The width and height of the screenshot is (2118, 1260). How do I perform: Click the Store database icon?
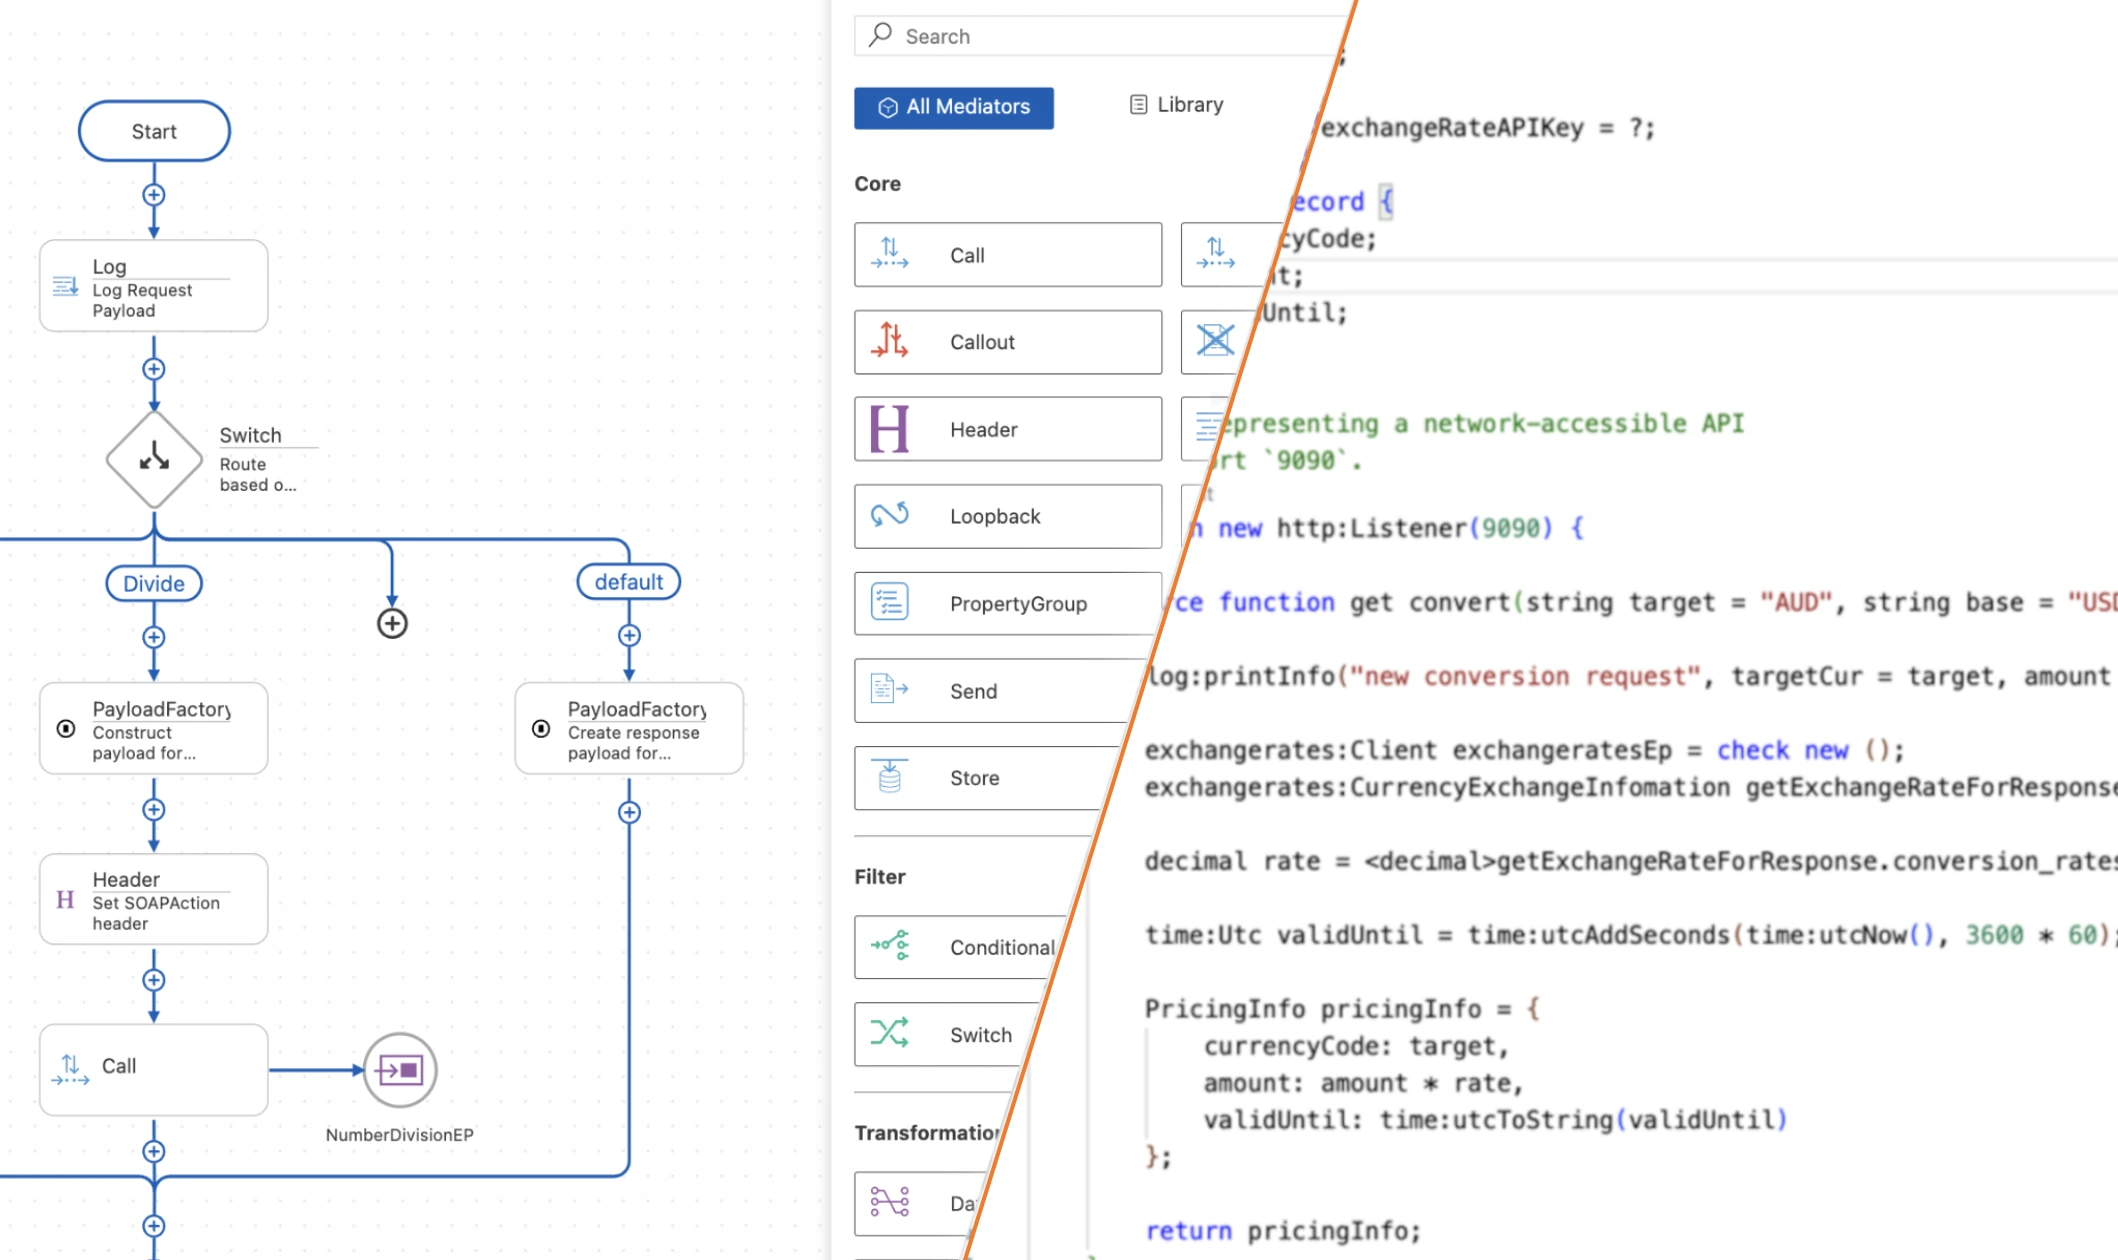coord(889,776)
